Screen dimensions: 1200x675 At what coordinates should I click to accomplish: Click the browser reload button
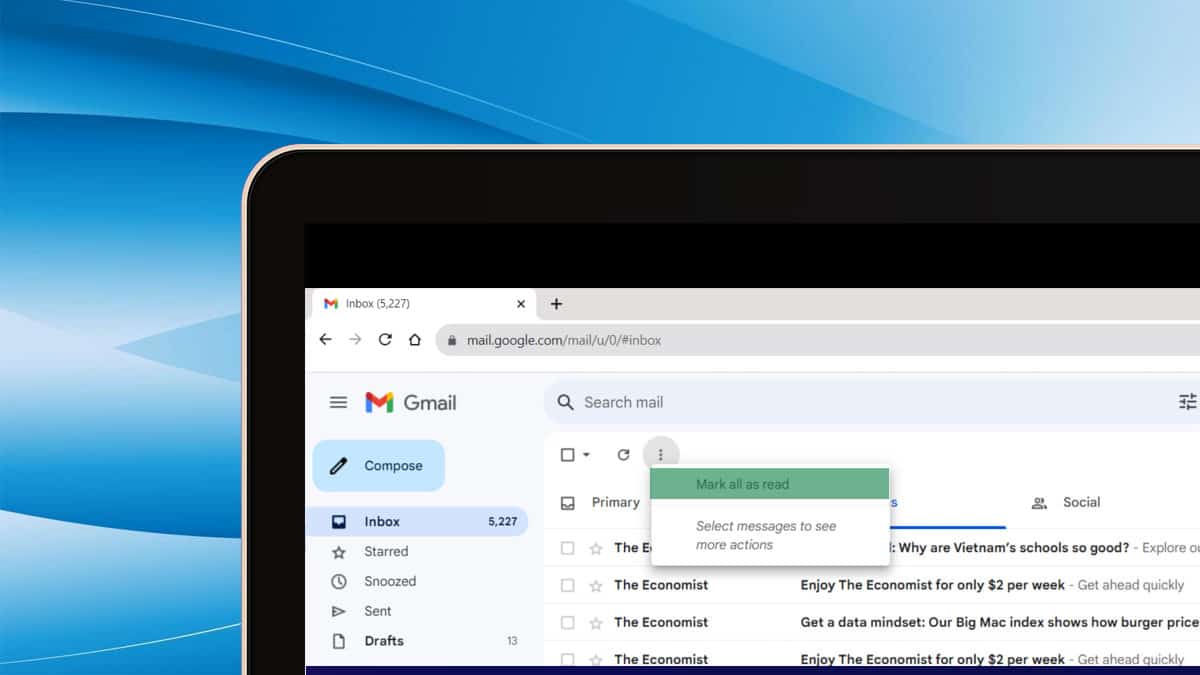385,340
